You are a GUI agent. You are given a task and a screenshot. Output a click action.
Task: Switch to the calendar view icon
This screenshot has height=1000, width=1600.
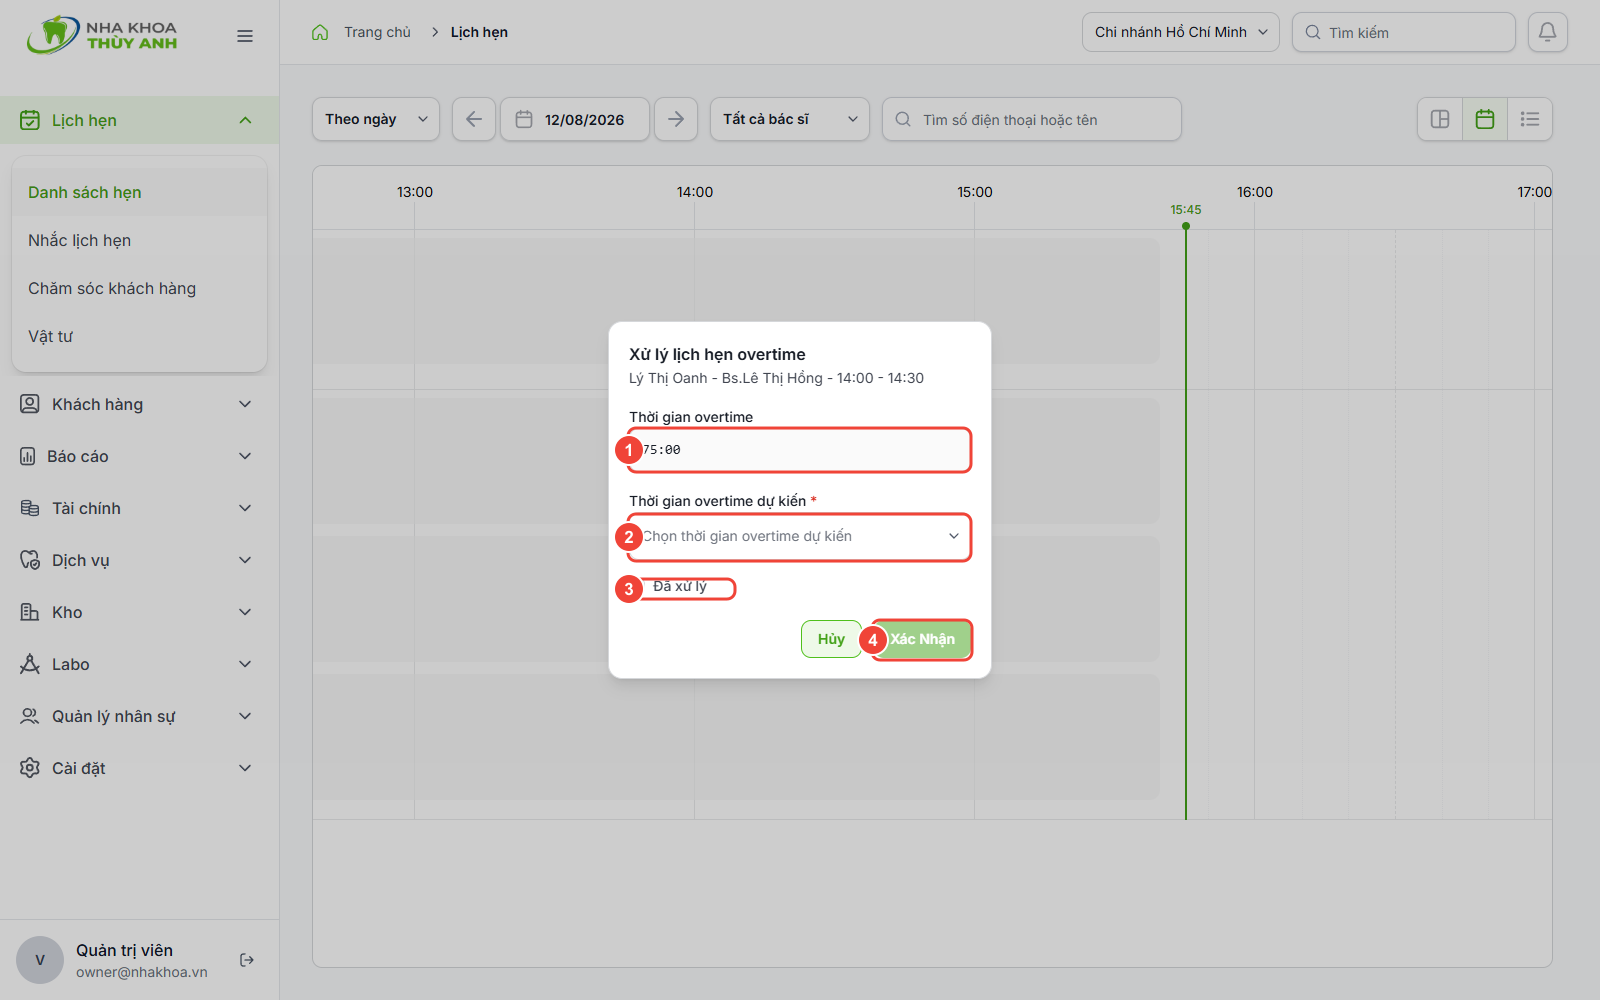(x=1485, y=119)
